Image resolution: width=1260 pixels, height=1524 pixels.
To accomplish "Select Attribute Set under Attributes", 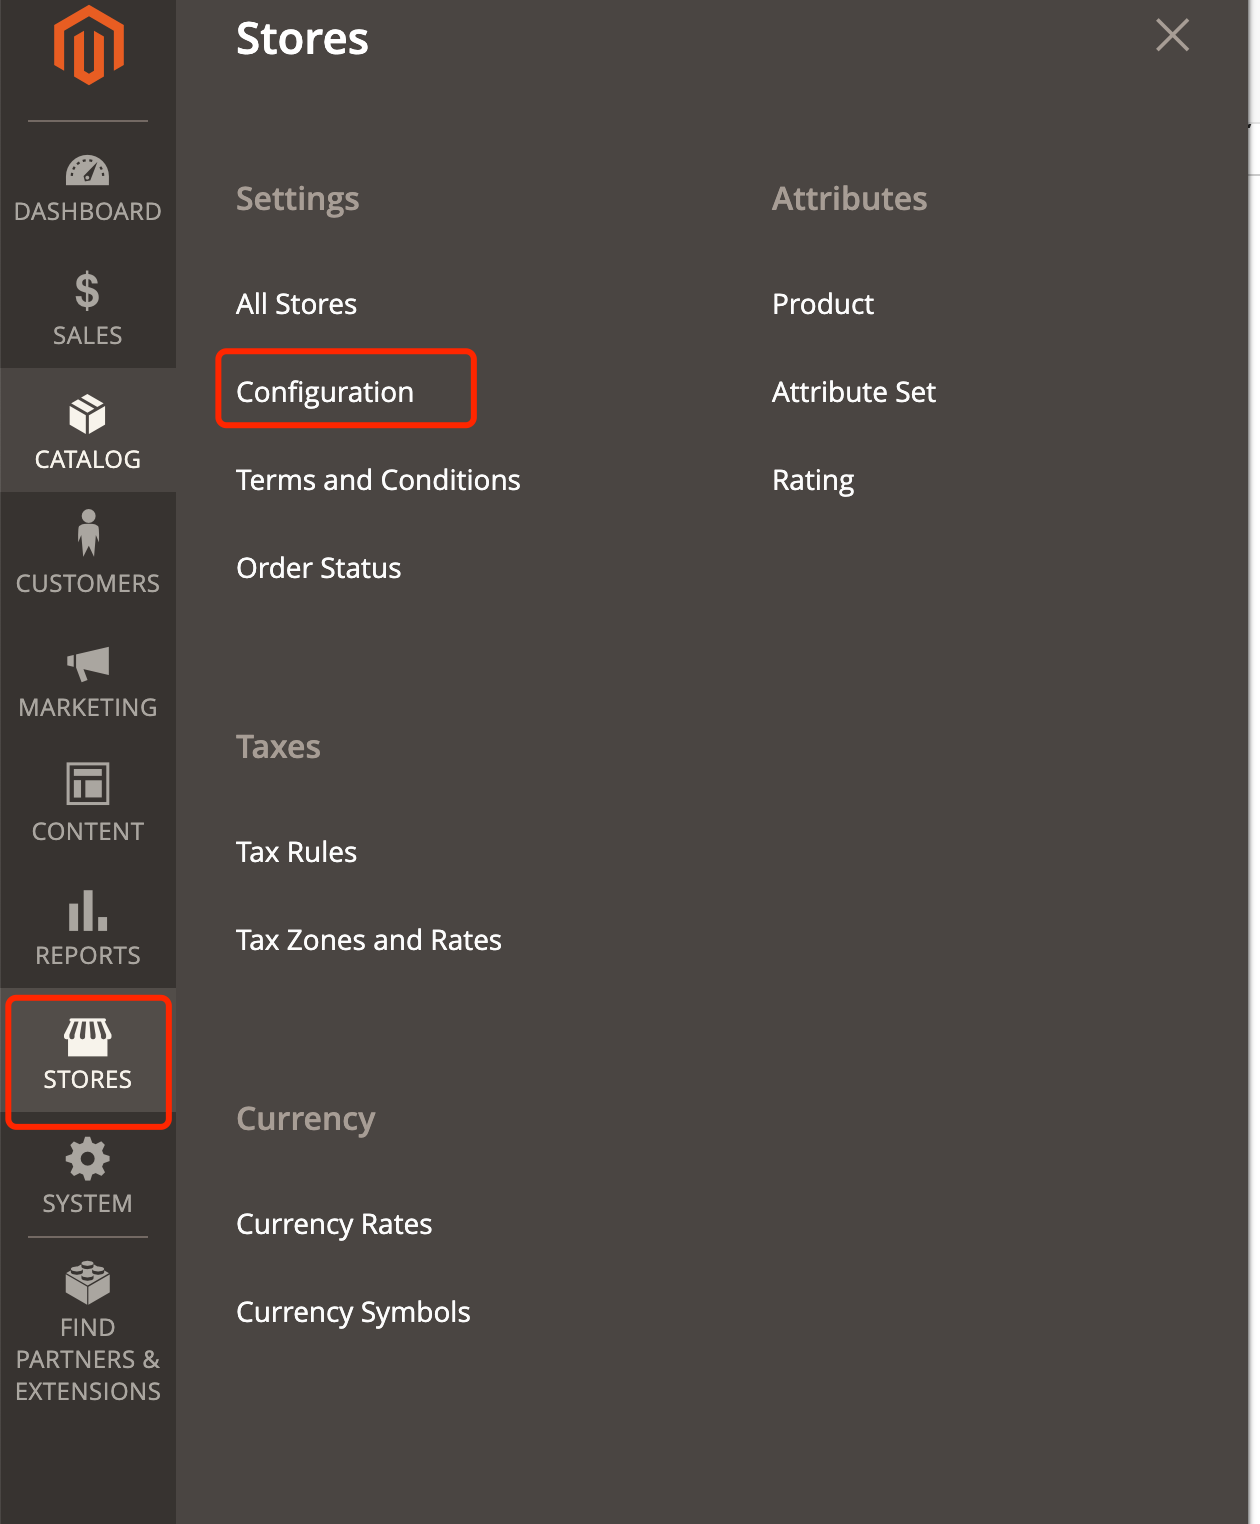I will click(x=853, y=391).
